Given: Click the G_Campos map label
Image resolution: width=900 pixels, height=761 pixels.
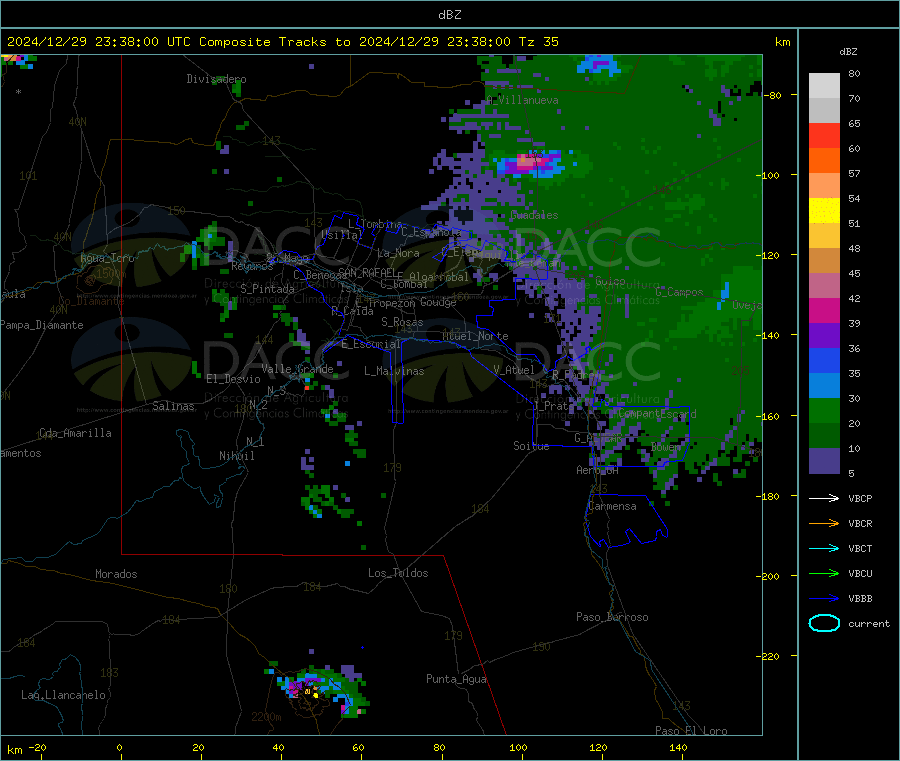Looking at the screenshot, I should (x=680, y=292).
